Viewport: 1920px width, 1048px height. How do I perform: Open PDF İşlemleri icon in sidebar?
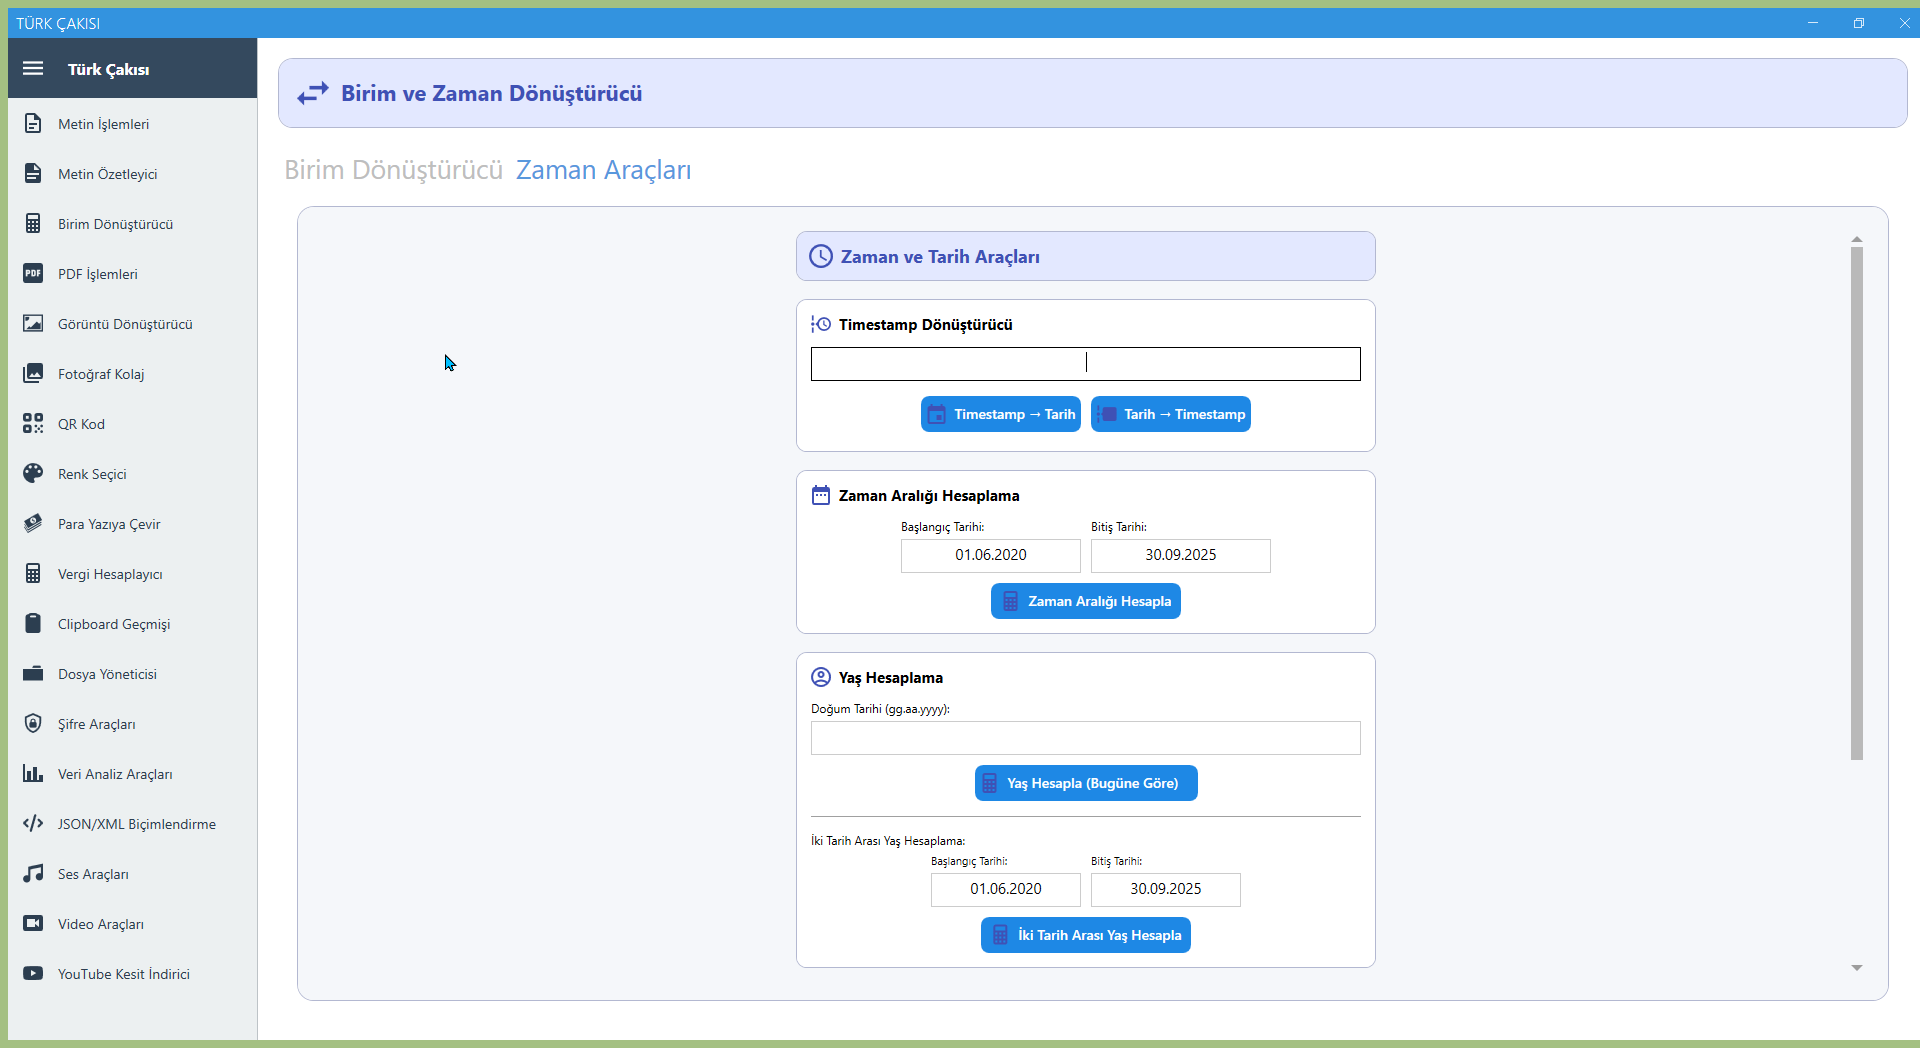[x=33, y=274]
